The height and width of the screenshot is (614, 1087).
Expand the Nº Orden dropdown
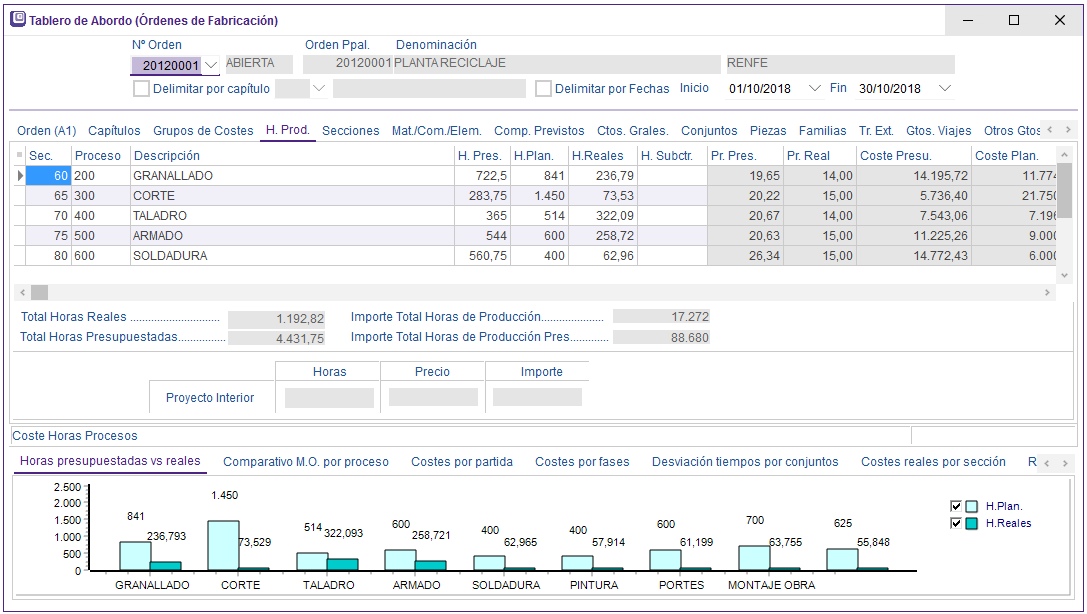[211, 66]
